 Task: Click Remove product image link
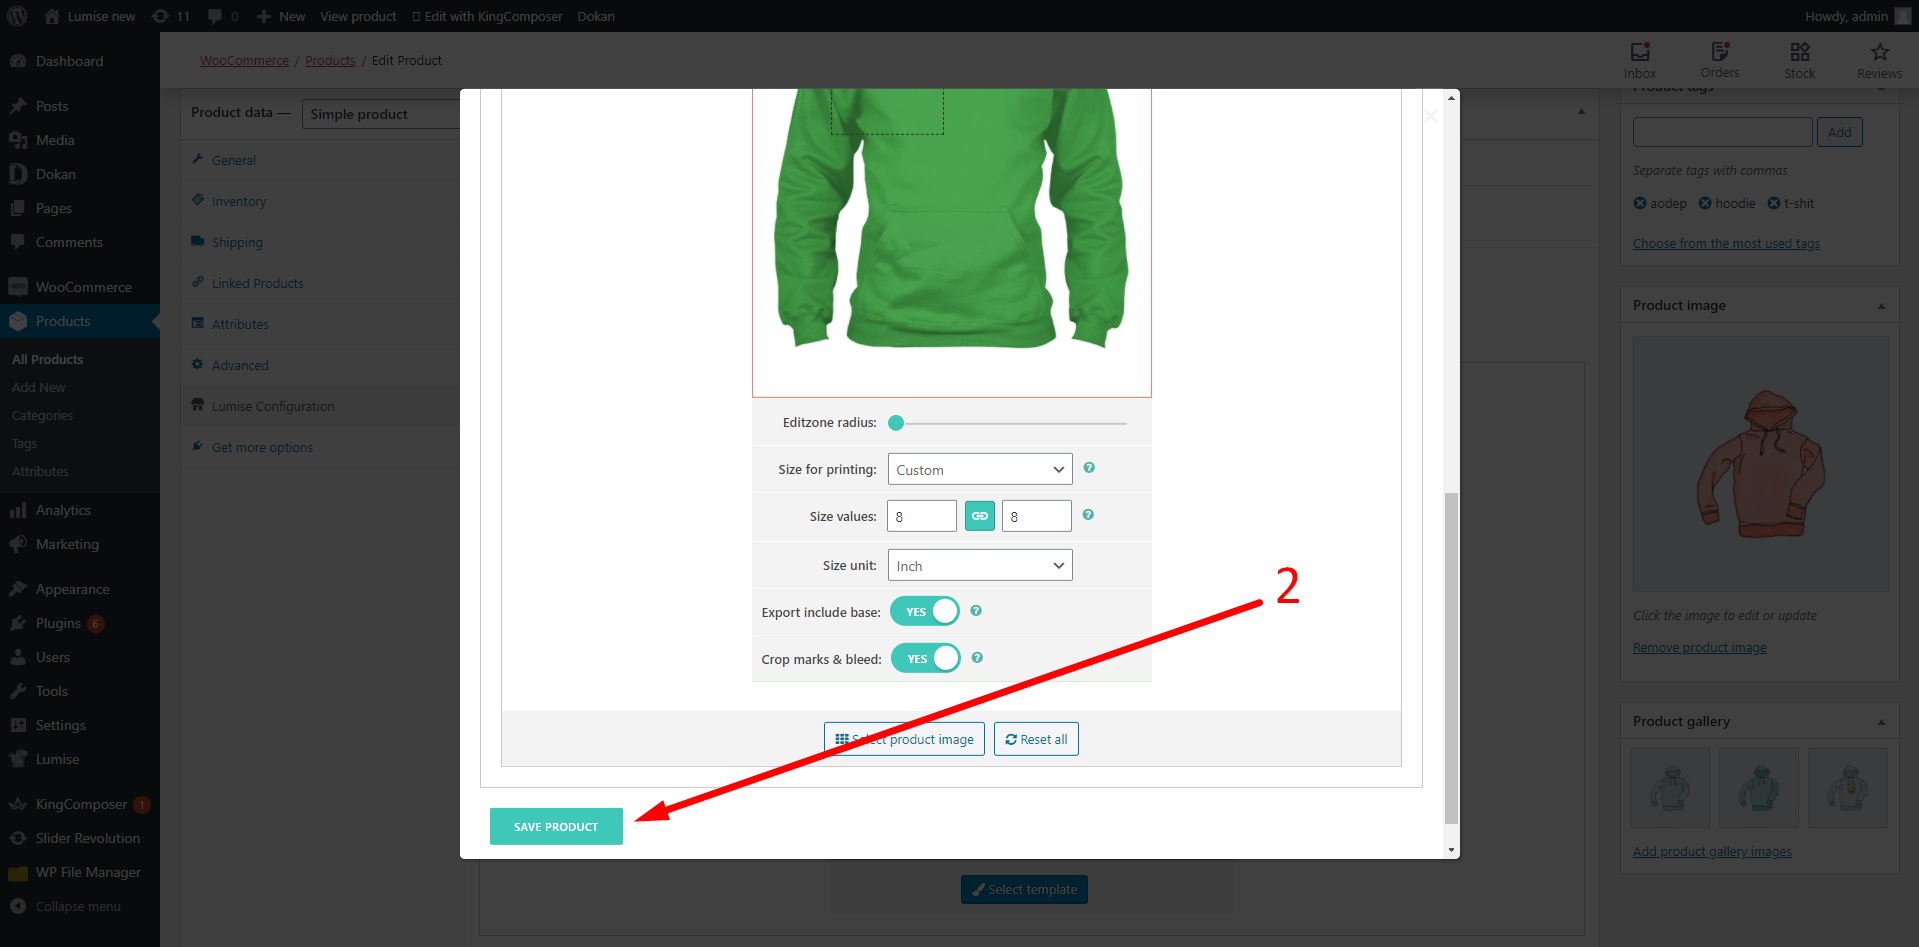coord(1700,647)
